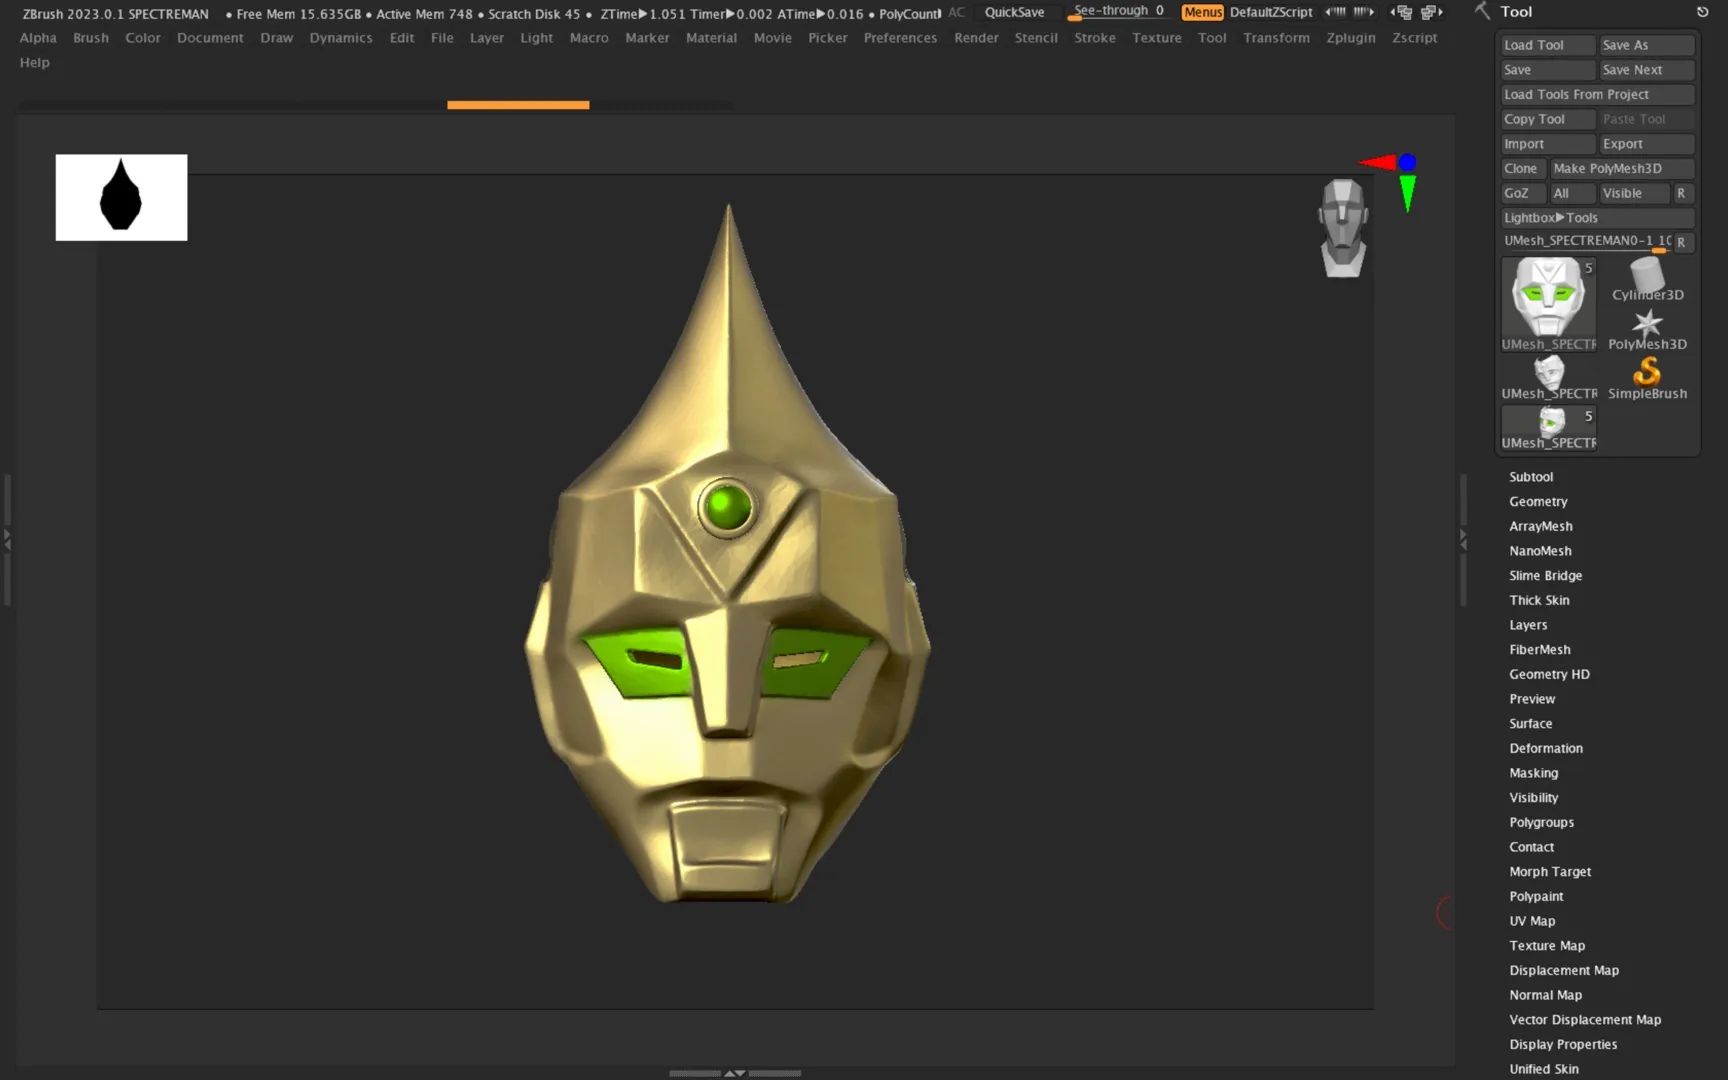The image size is (1728, 1080).
Task: Select the SimpleBrush tool
Action: tap(1647, 377)
